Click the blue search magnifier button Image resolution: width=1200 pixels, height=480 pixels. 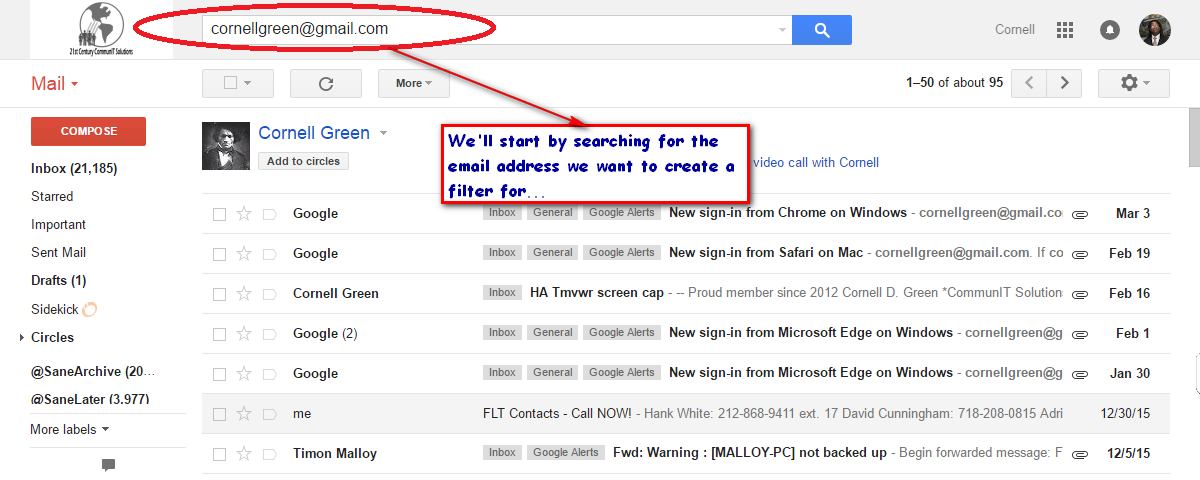[x=822, y=30]
